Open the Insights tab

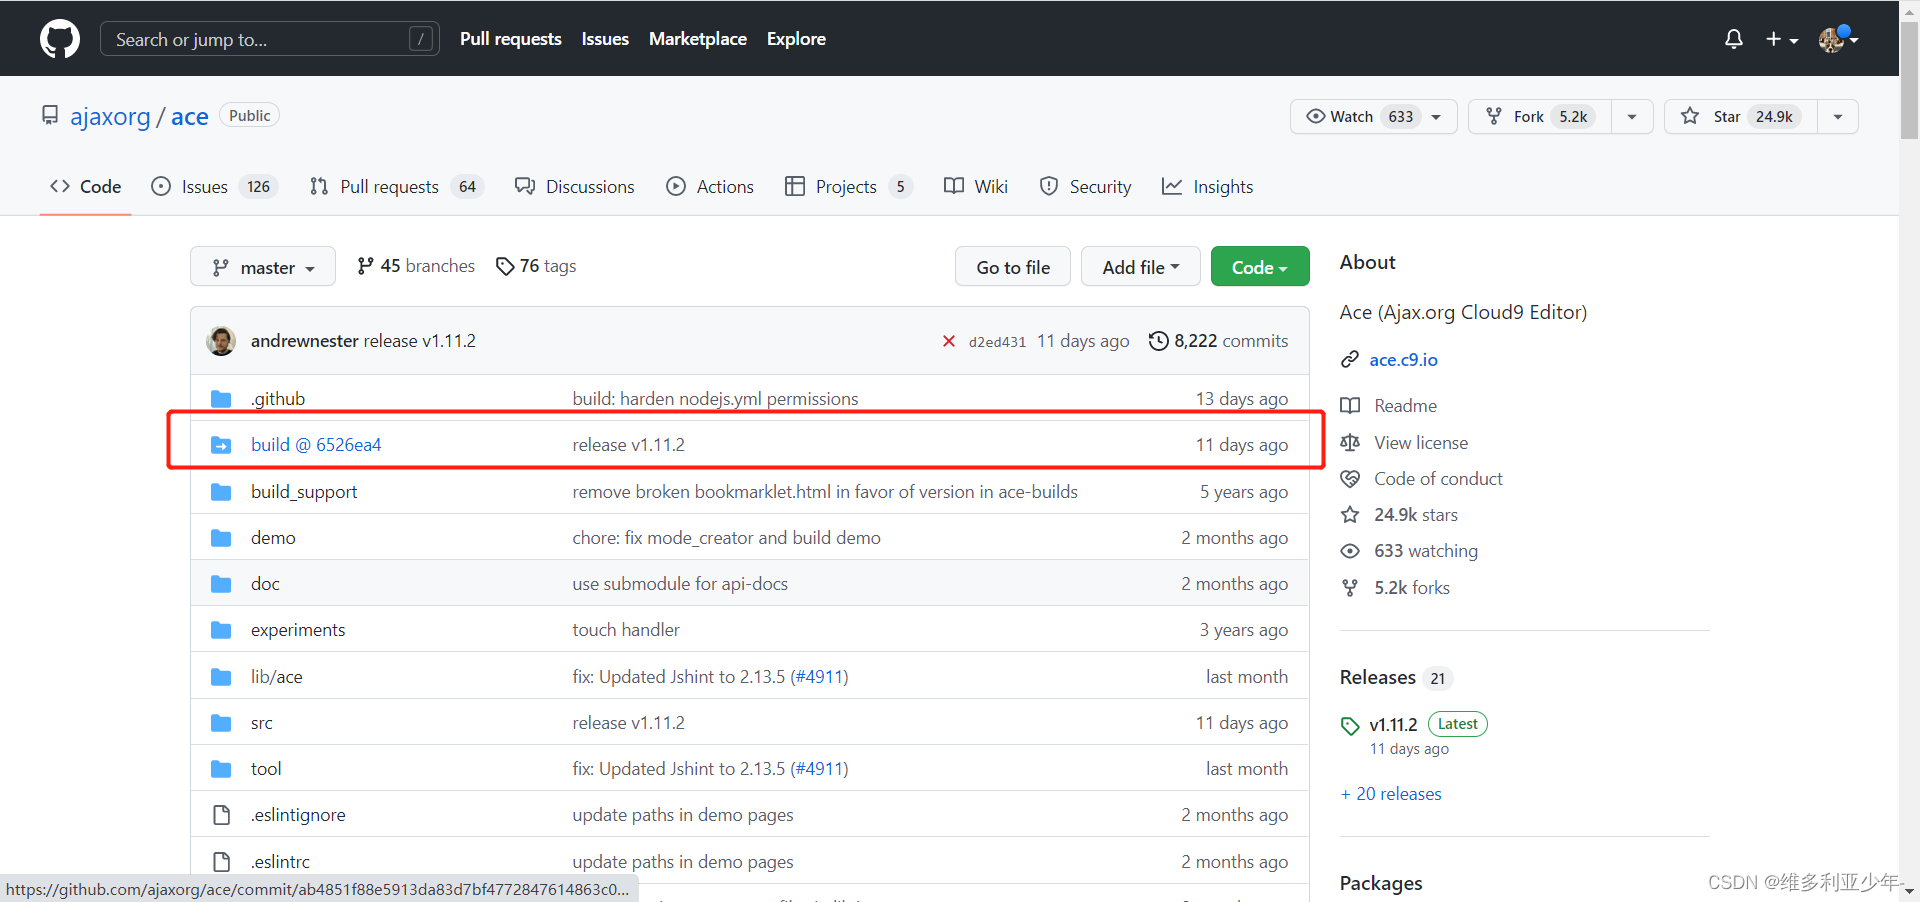click(x=1223, y=186)
